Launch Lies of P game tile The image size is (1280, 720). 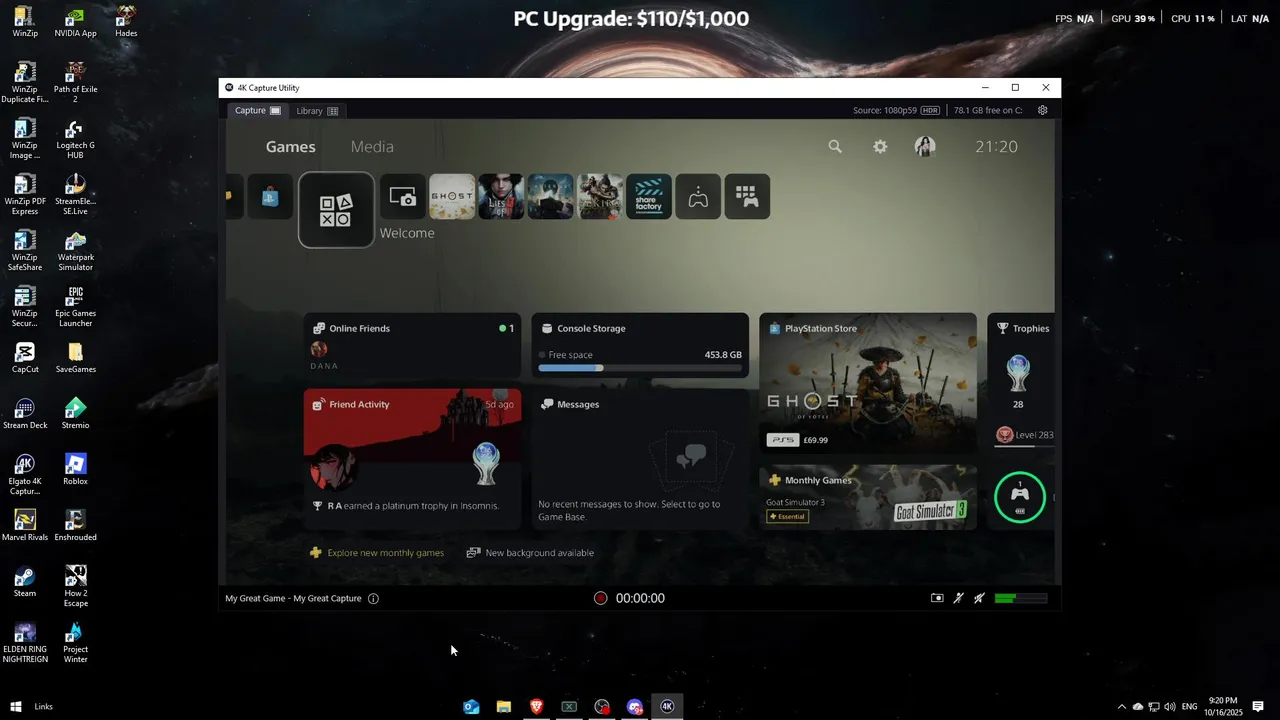click(501, 197)
